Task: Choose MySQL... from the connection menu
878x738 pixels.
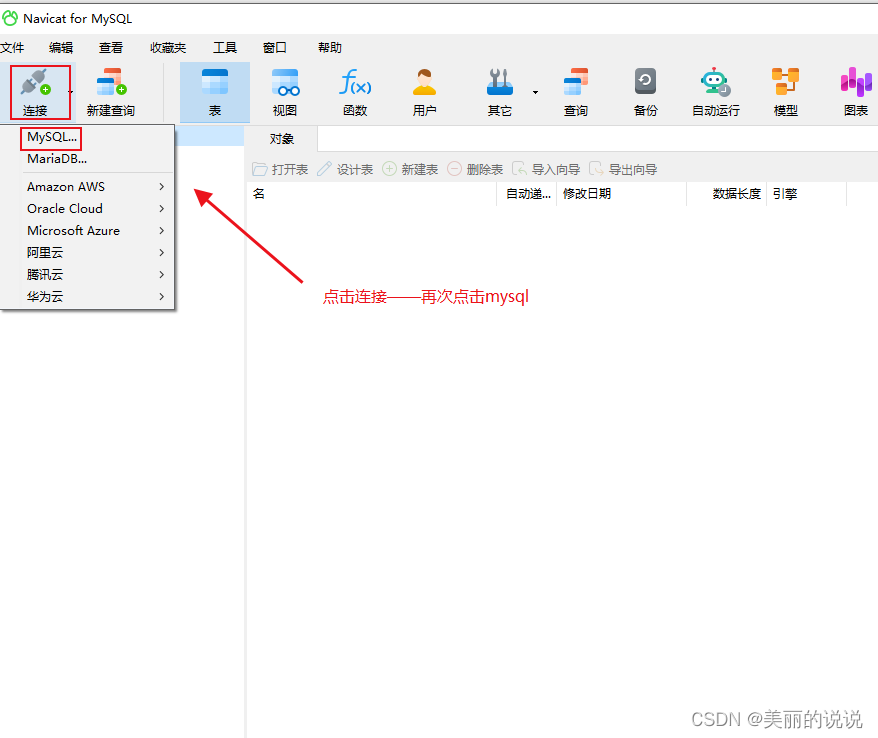Action: (x=52, y=137)
